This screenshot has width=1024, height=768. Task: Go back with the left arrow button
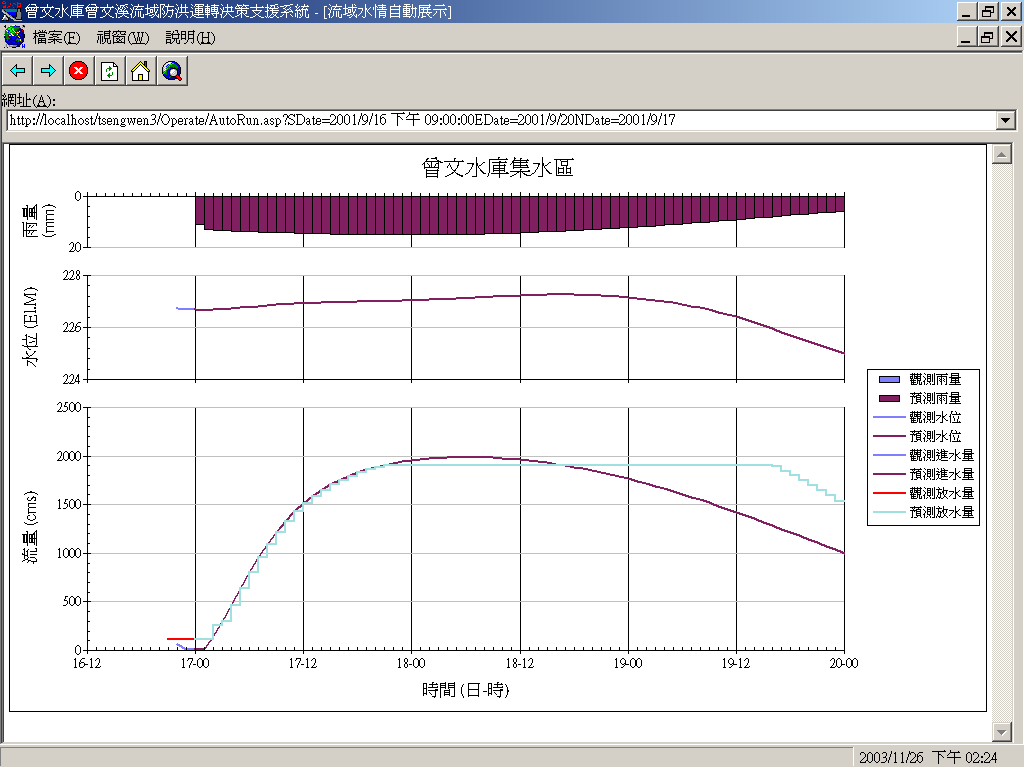click(18, 71)
